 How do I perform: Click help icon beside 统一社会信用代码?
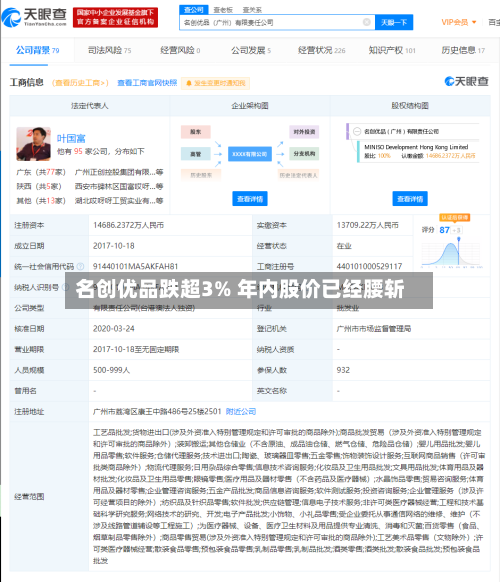[x=80, y=266]
